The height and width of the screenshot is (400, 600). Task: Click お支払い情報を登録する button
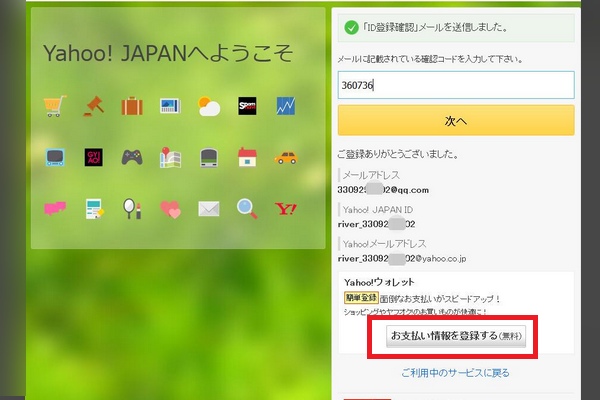point(457,336)
